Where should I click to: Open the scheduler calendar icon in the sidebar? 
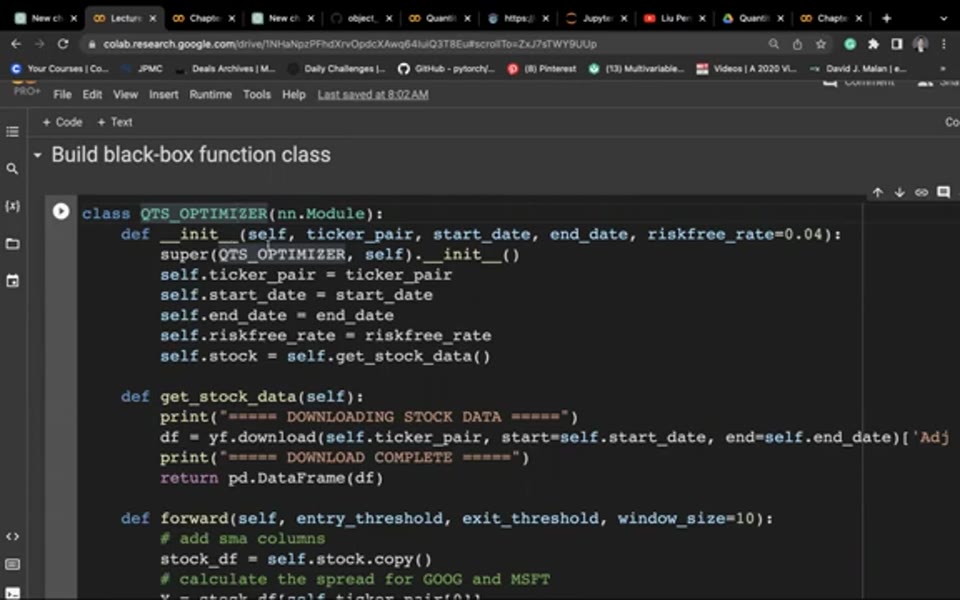[12, 281]
